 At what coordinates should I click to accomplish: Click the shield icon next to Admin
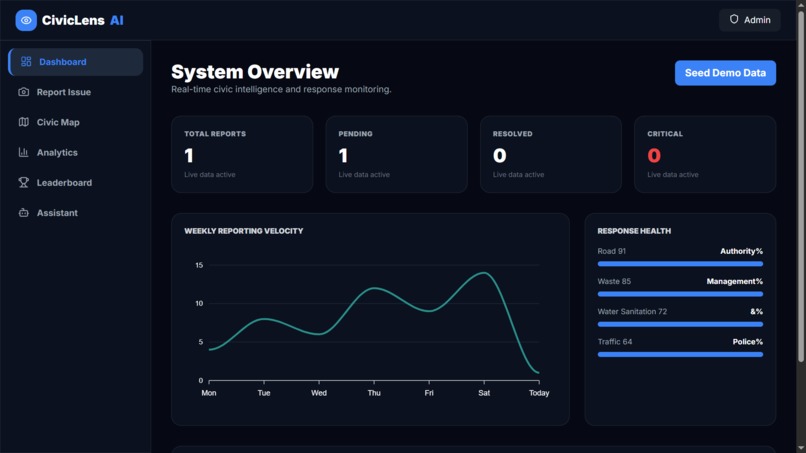tap(734, 20)
